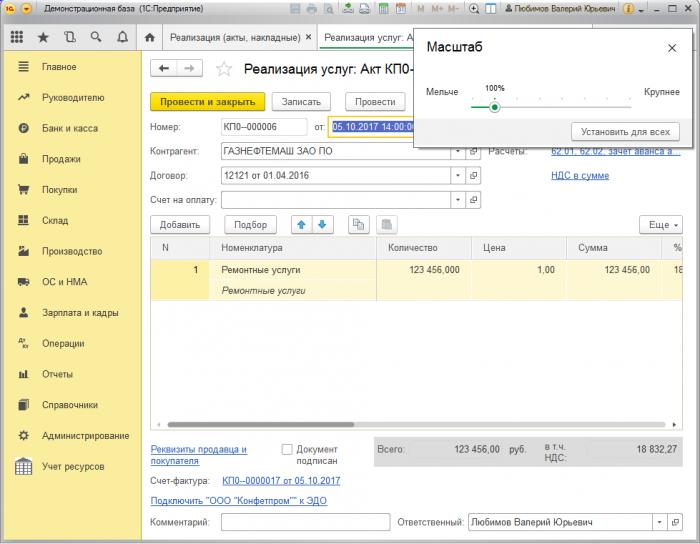700x544 pixels.
Task: Click into the Комментарий field
Action: click(305, 522)
